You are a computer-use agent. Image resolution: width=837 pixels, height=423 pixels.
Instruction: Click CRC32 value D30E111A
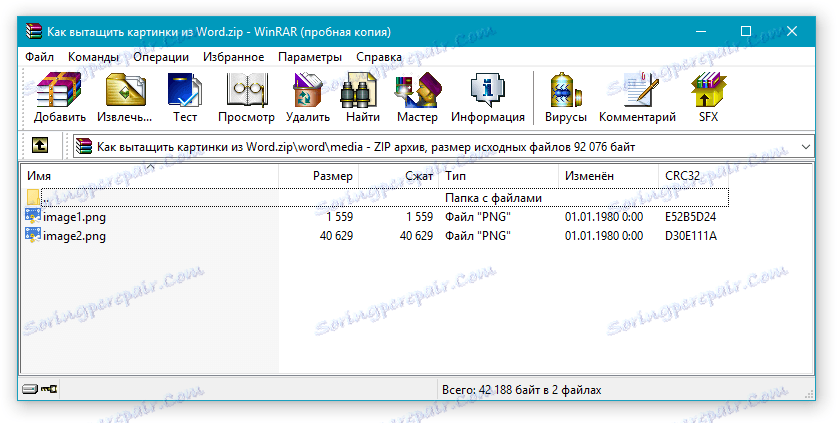691,236
